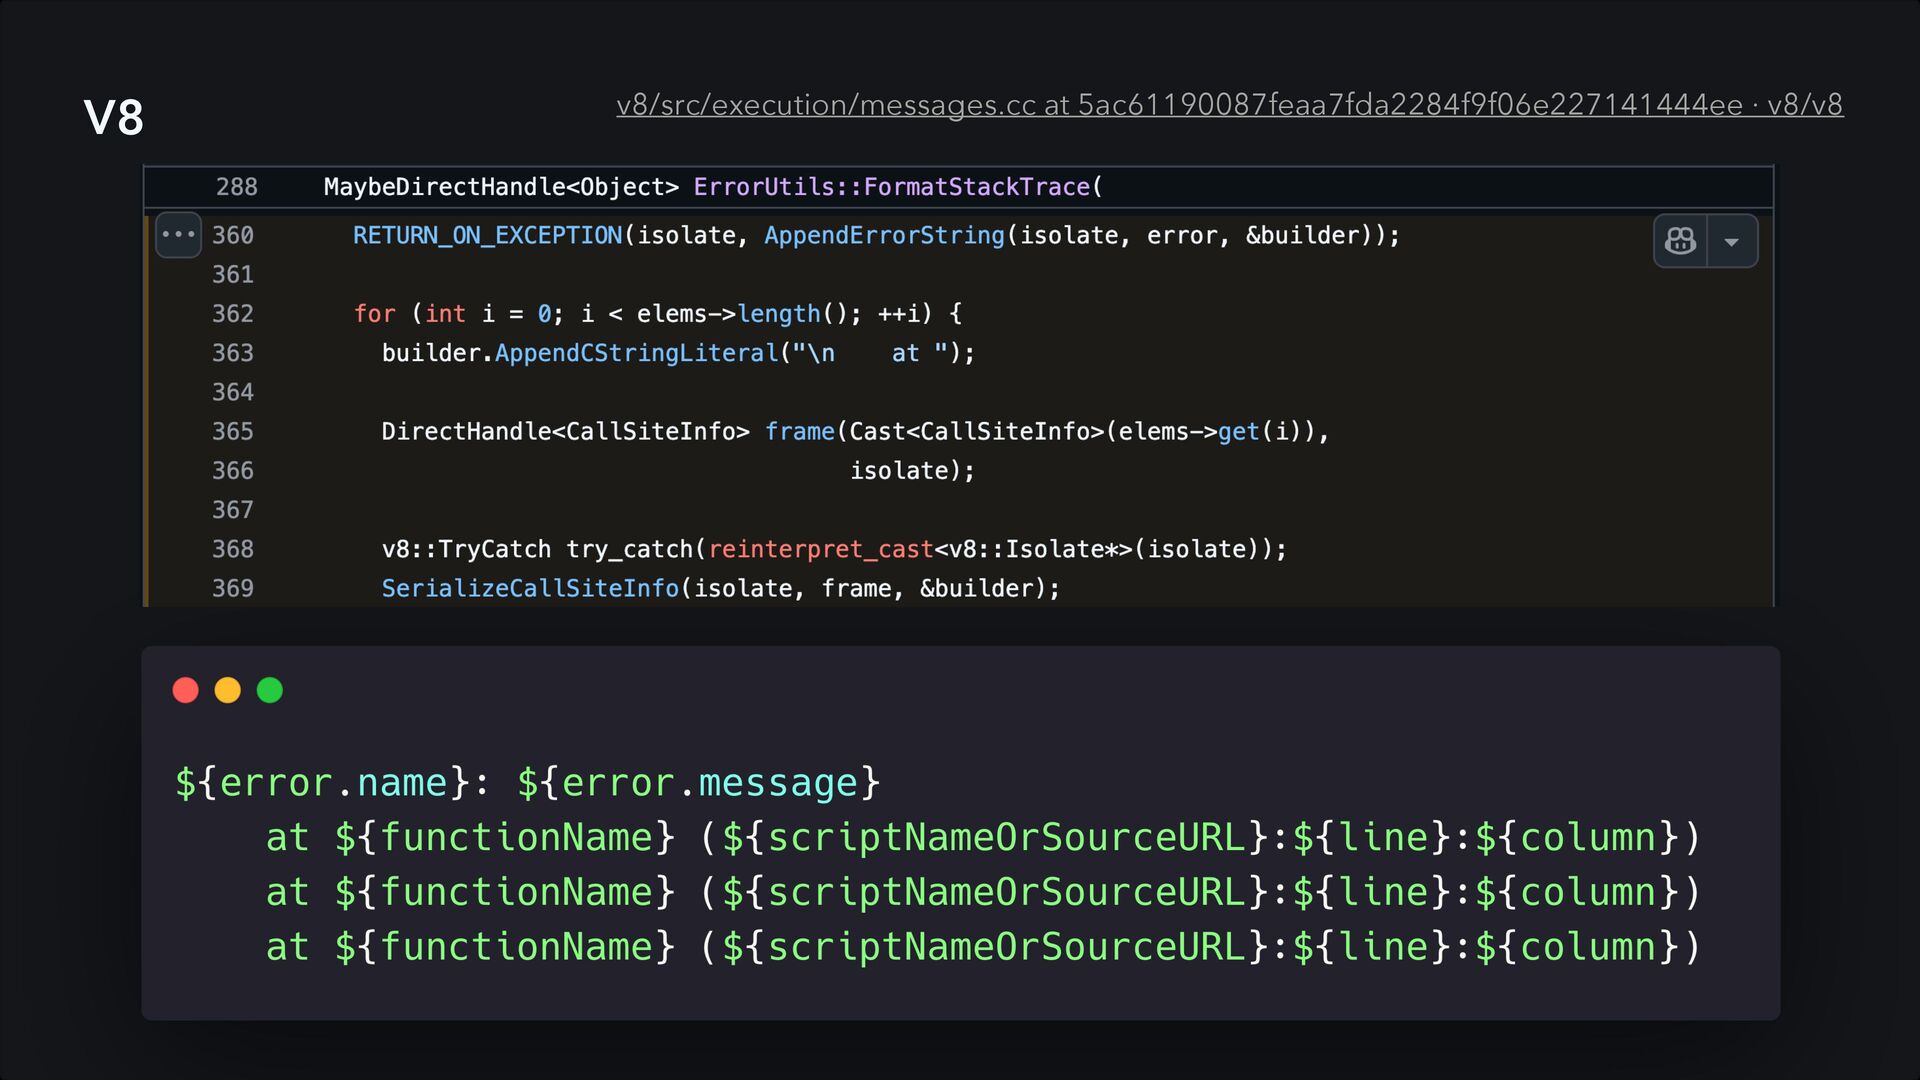This screenshot has width=1920, height=1080.
Task: Open the Copilot dropdown arrow menu
Action: click(x=1732, y=242)
